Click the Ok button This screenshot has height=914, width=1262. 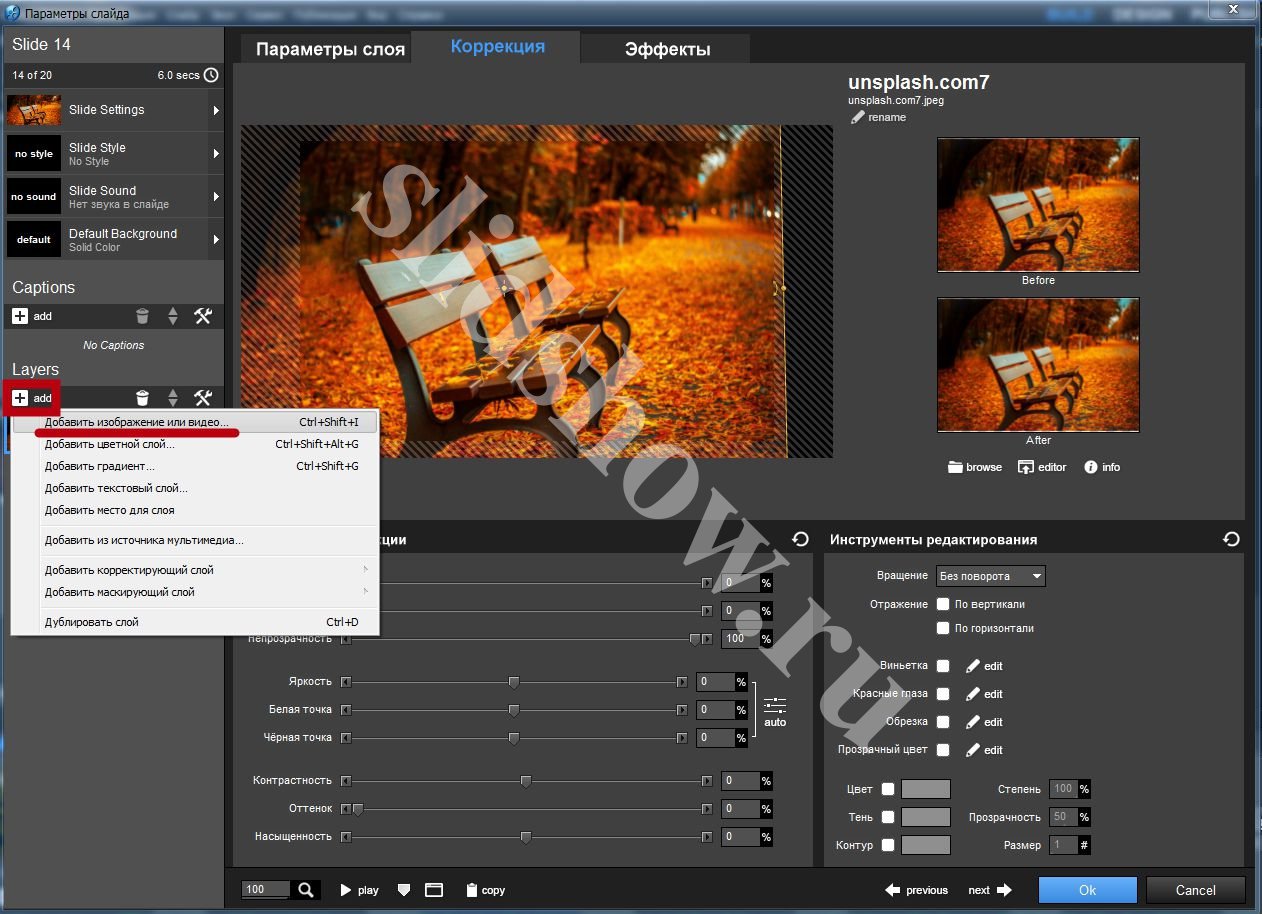pos(1087,890)
